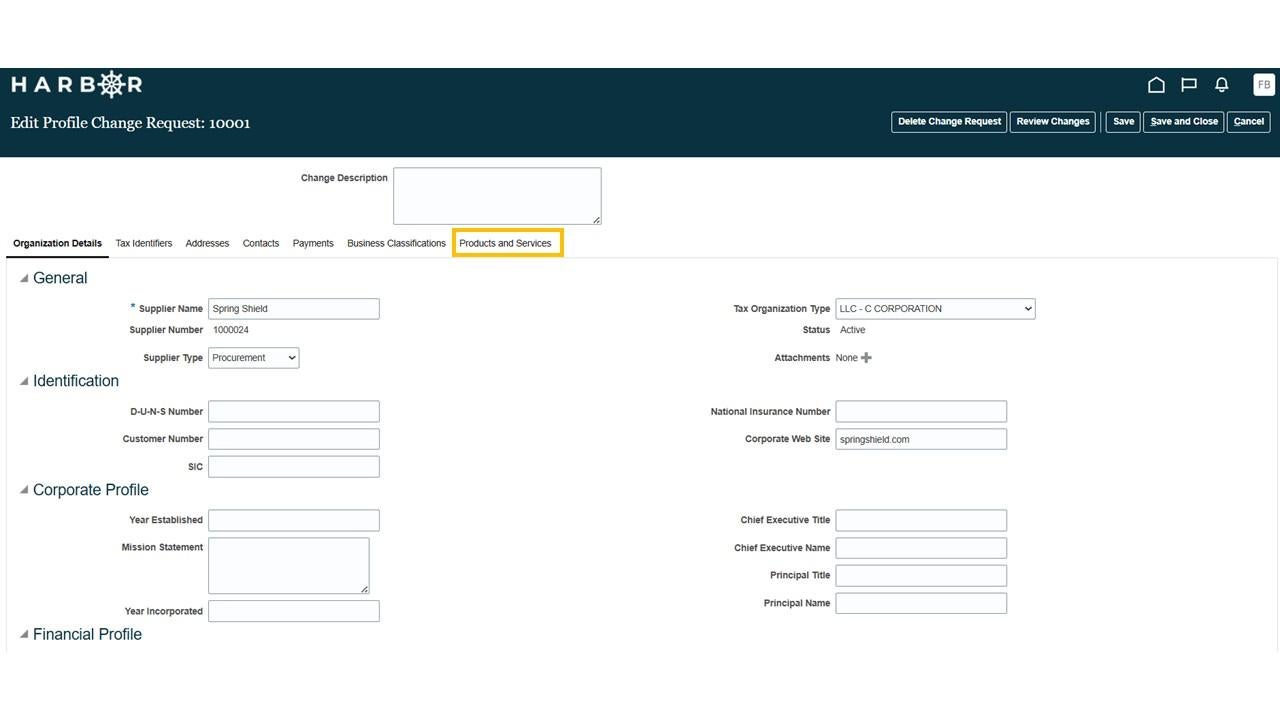The width and height of the screenshot is (1280, 720).
Task: Open the Notifications bell icon
Action: tap(1221, 85)
